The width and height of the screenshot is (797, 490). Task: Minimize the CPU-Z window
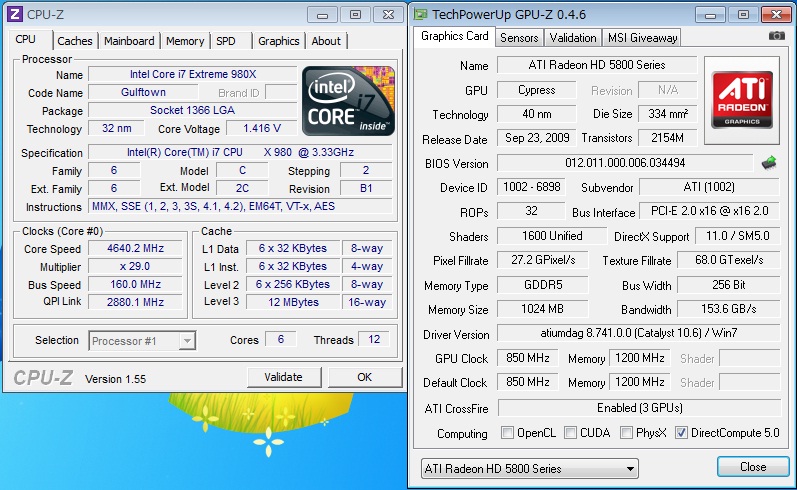tap(322, 15)
